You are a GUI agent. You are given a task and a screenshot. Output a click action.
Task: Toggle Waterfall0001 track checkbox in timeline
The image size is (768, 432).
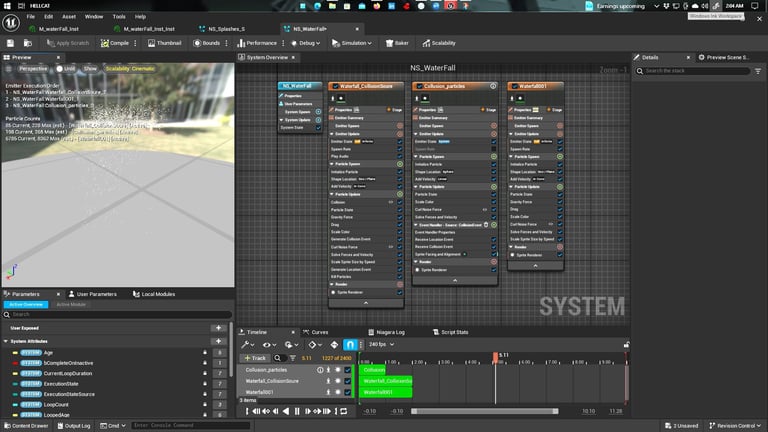point(348,392)
